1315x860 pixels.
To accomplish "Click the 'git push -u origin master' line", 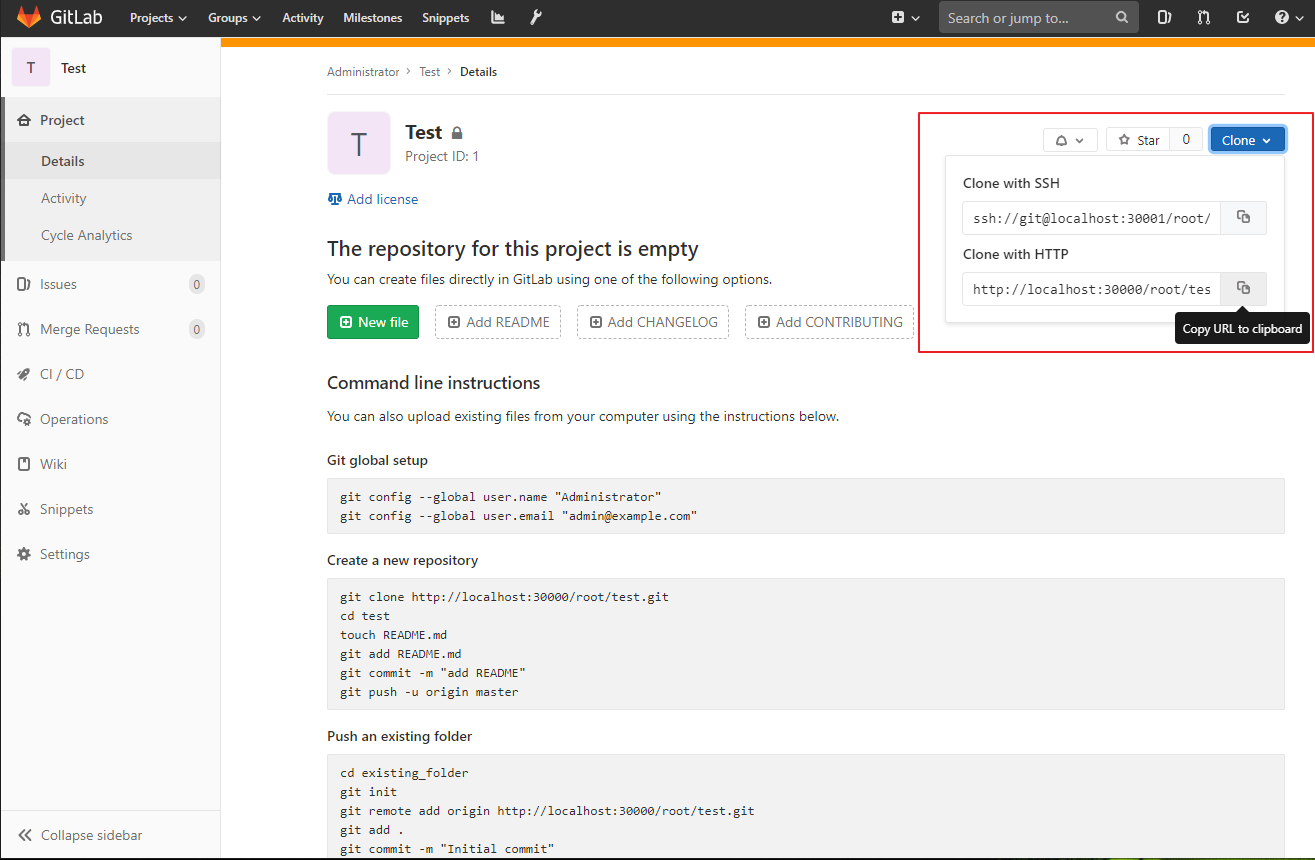I will pyautogui.click(x=429, y=692).
